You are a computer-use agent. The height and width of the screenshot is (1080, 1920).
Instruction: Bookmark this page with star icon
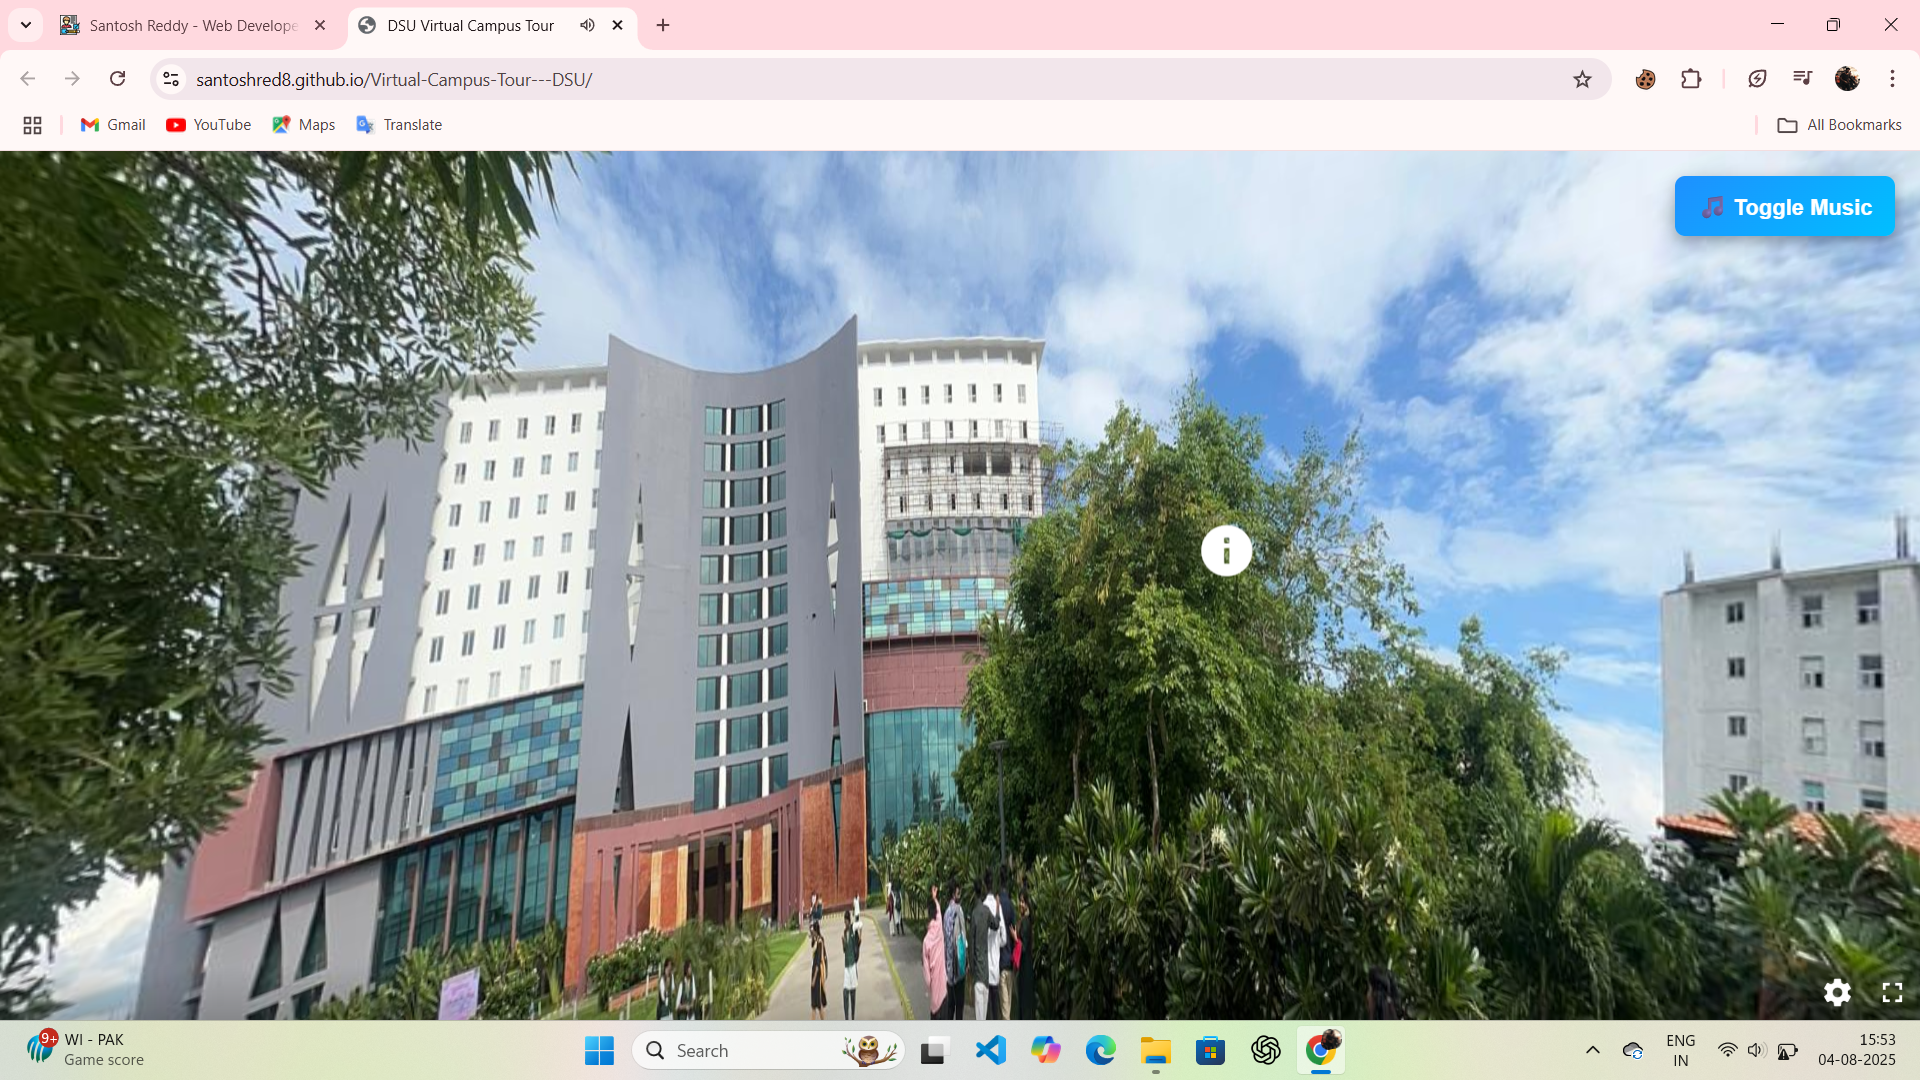point(1582,79)
